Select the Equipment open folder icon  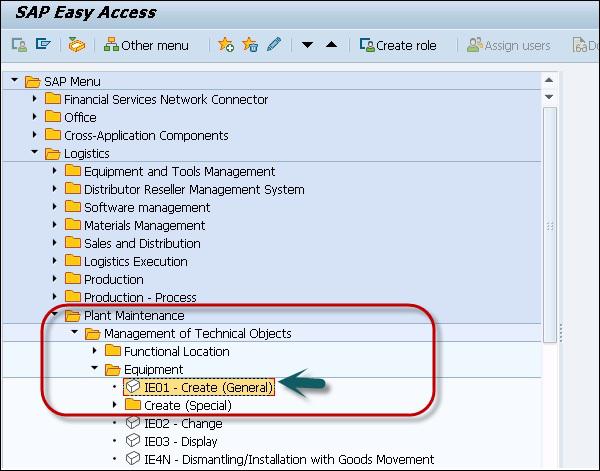[x=113, y=370]
